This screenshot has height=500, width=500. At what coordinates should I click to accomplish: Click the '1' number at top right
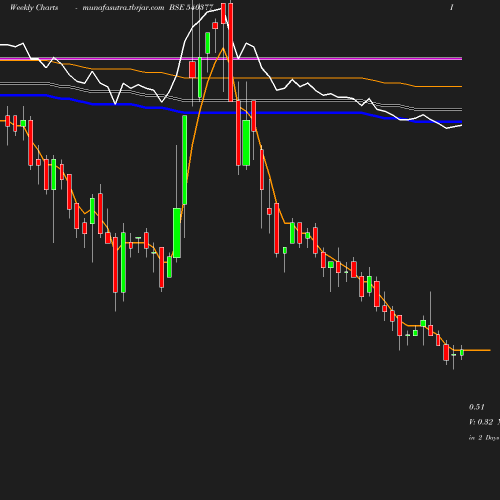point(452,7)
